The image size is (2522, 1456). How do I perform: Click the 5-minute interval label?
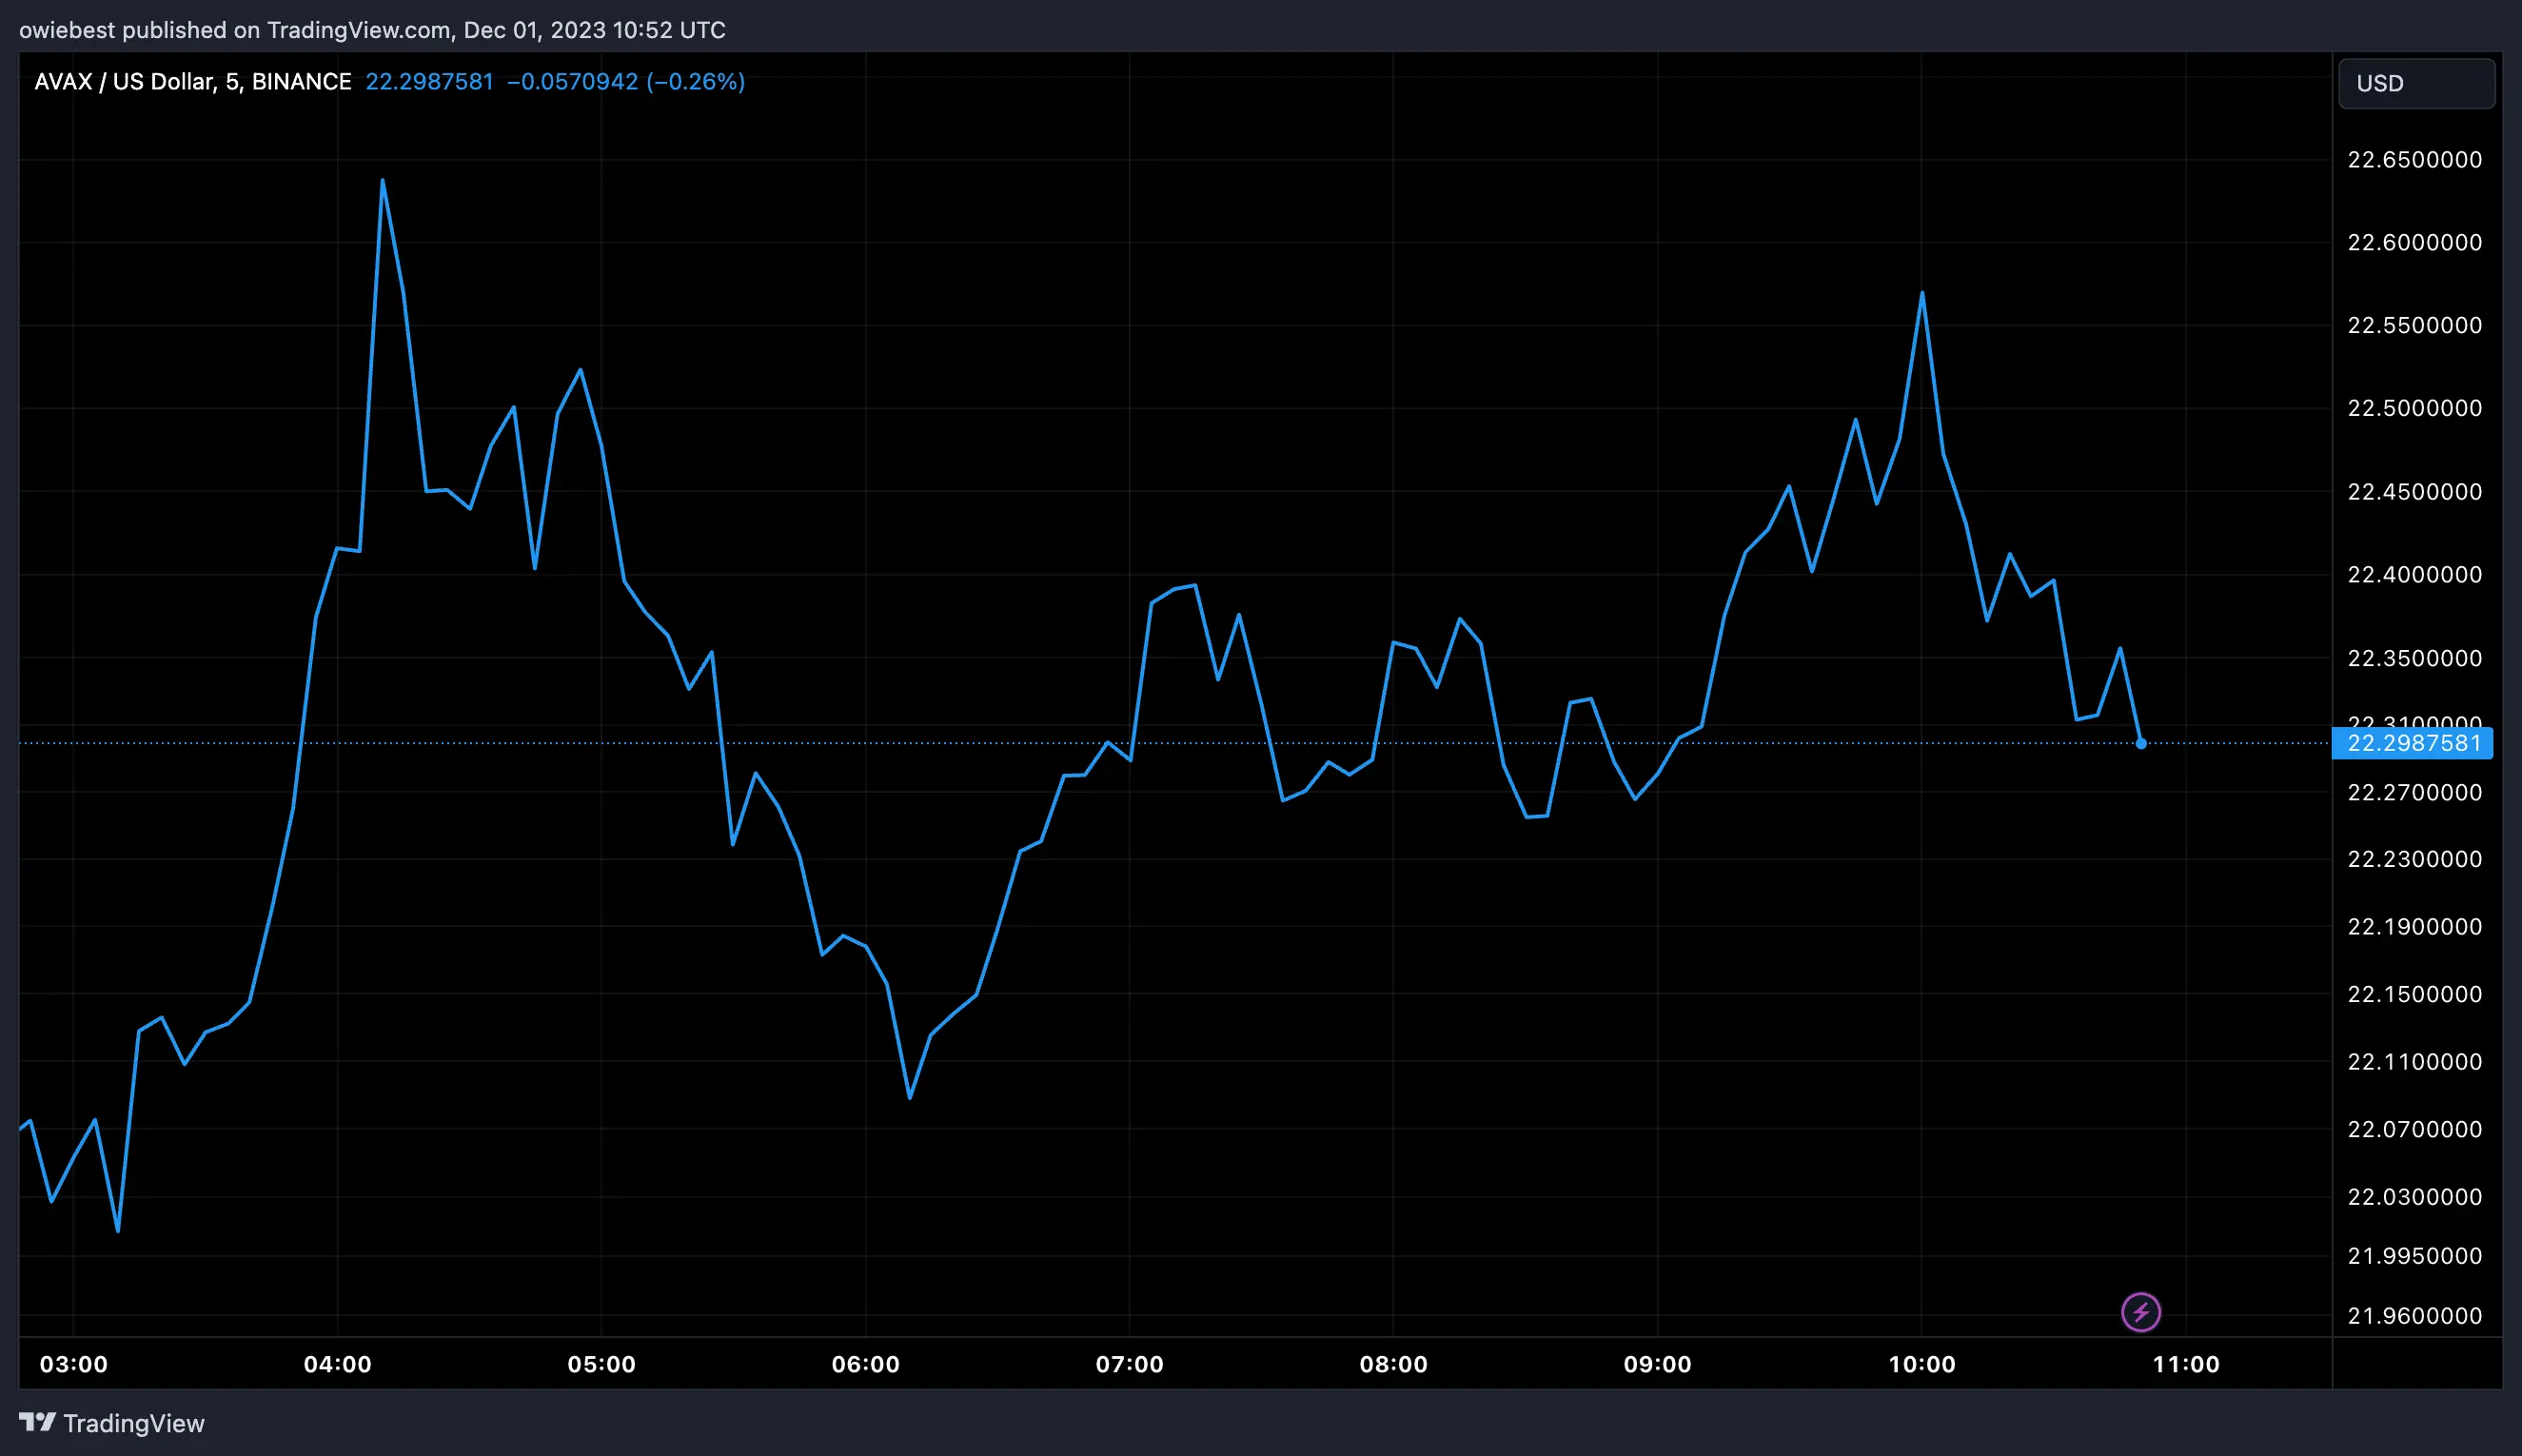pyautogui.click(x=233, y=81)
